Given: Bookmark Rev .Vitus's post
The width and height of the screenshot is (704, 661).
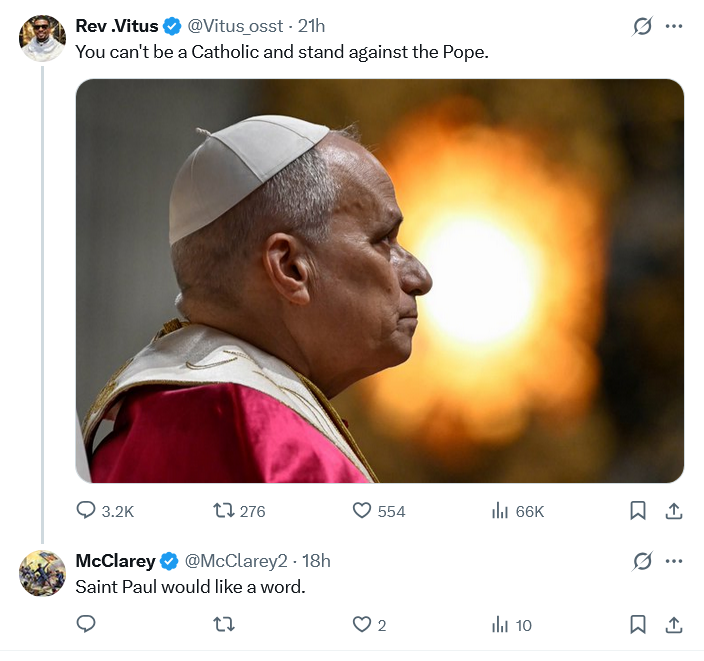Looking at the screenshot, I should pyautogui.click(x=638, y=511).
